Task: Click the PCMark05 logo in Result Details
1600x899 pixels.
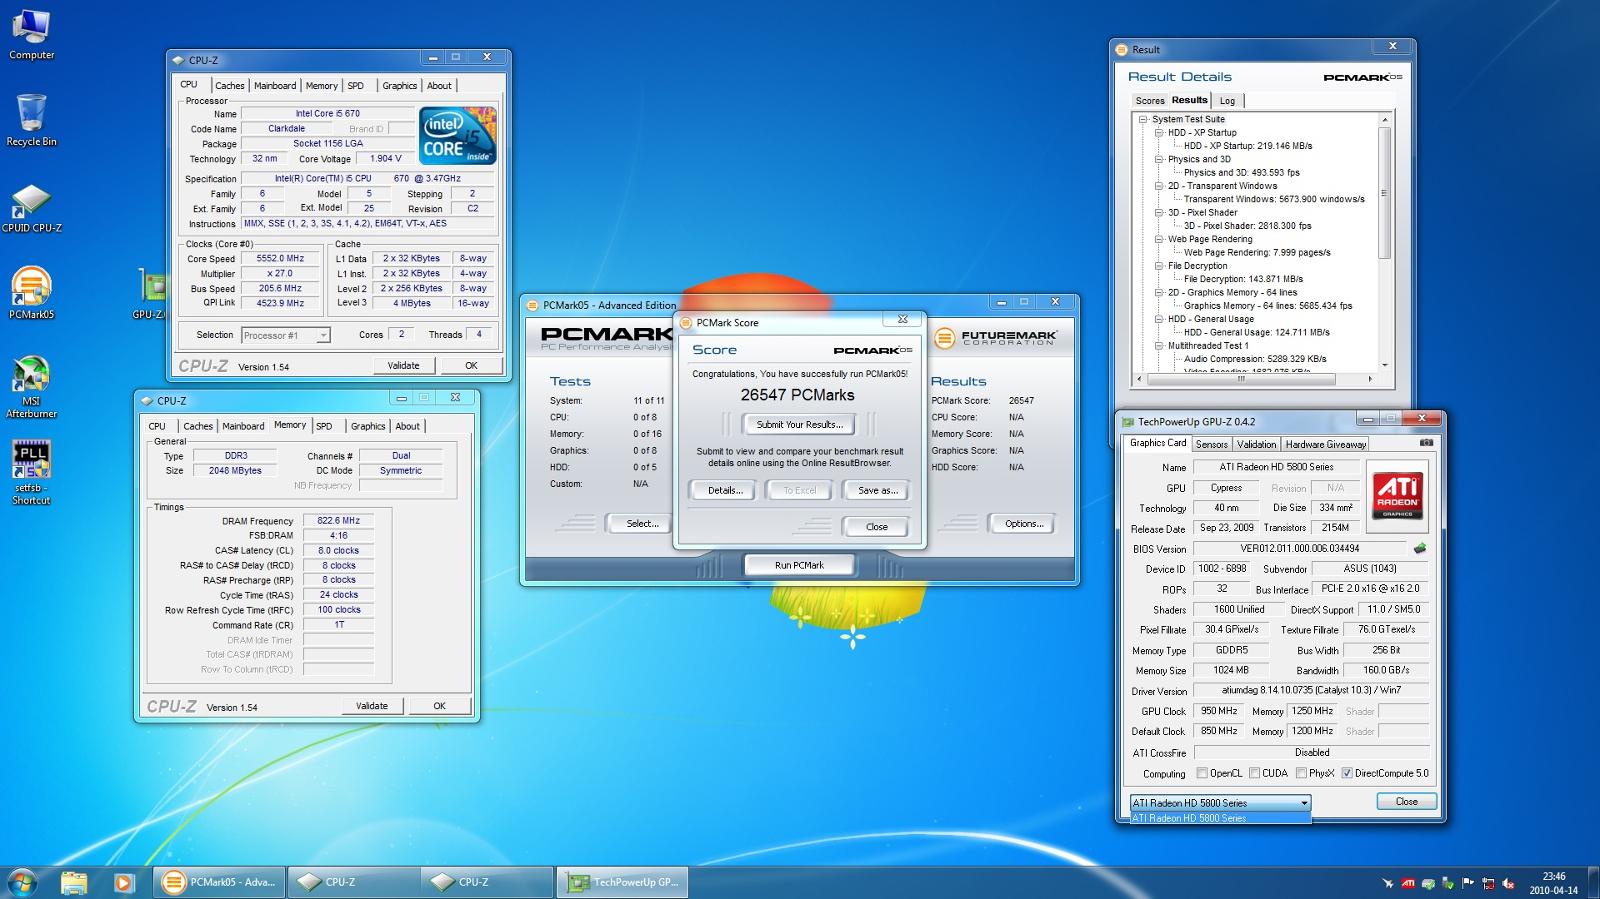Action: 1362,77
